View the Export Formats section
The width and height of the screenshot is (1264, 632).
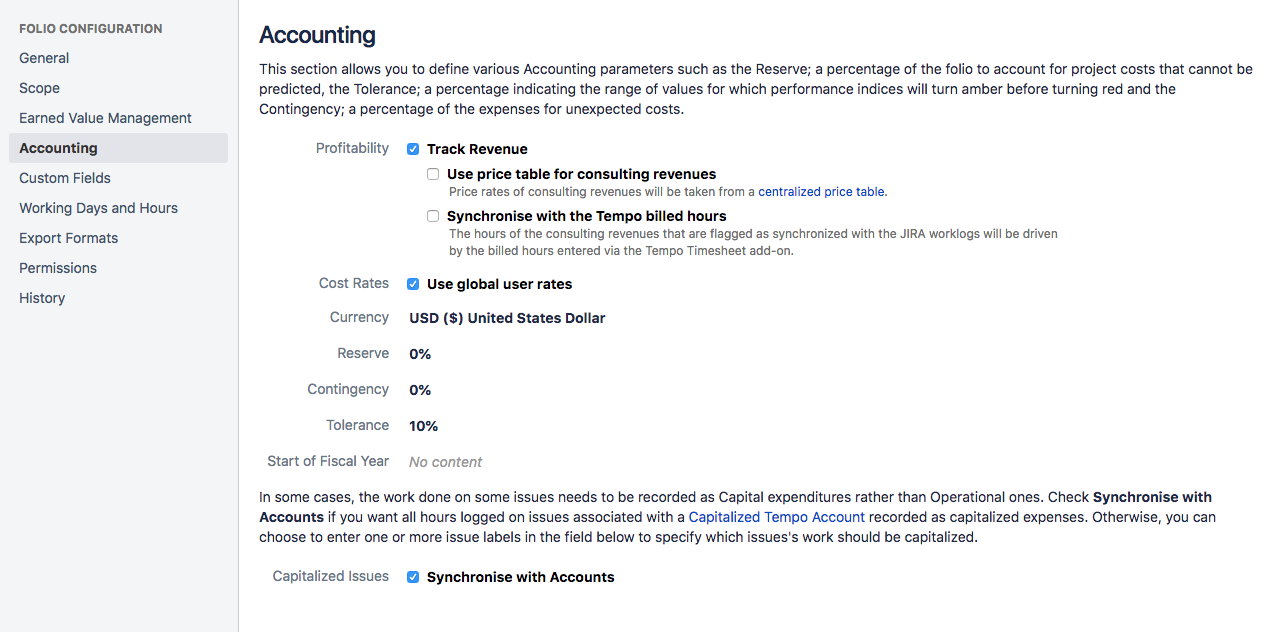pyautogui.click(x=68, y=238)
